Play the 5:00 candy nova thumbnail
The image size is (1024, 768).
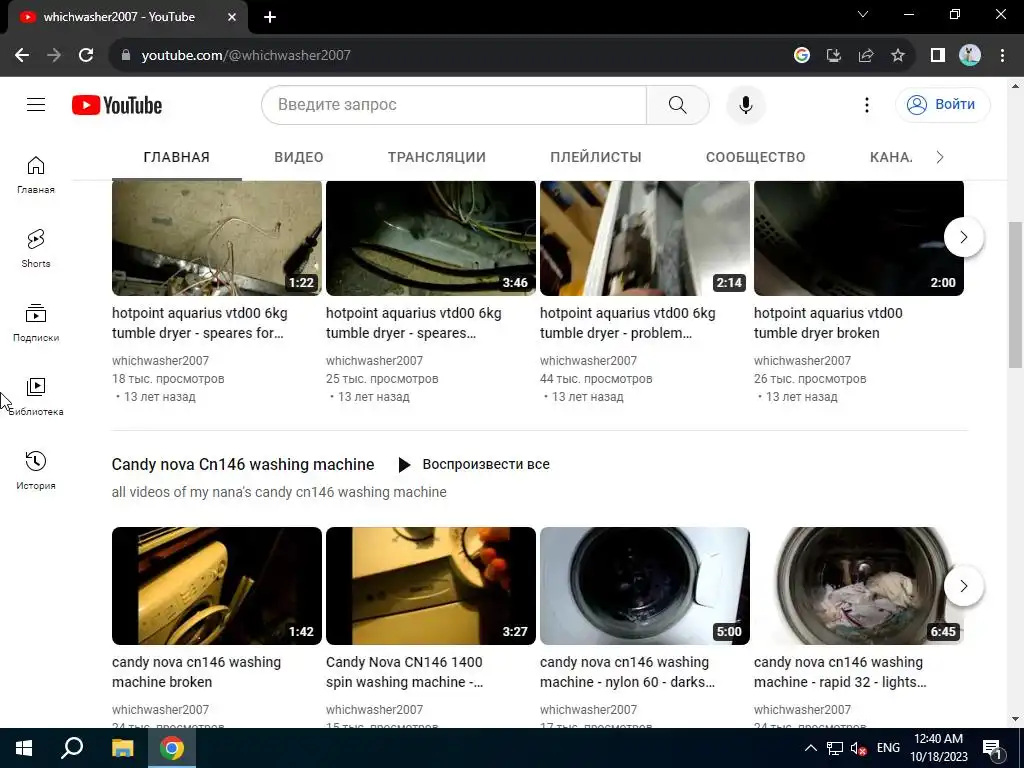(x=645, y=586)
